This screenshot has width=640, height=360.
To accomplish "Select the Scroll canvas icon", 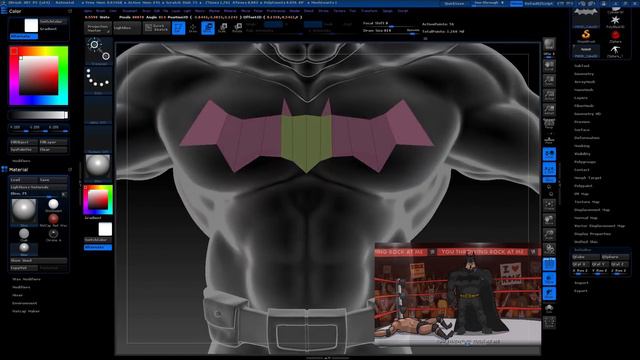I will click(549, 67).
